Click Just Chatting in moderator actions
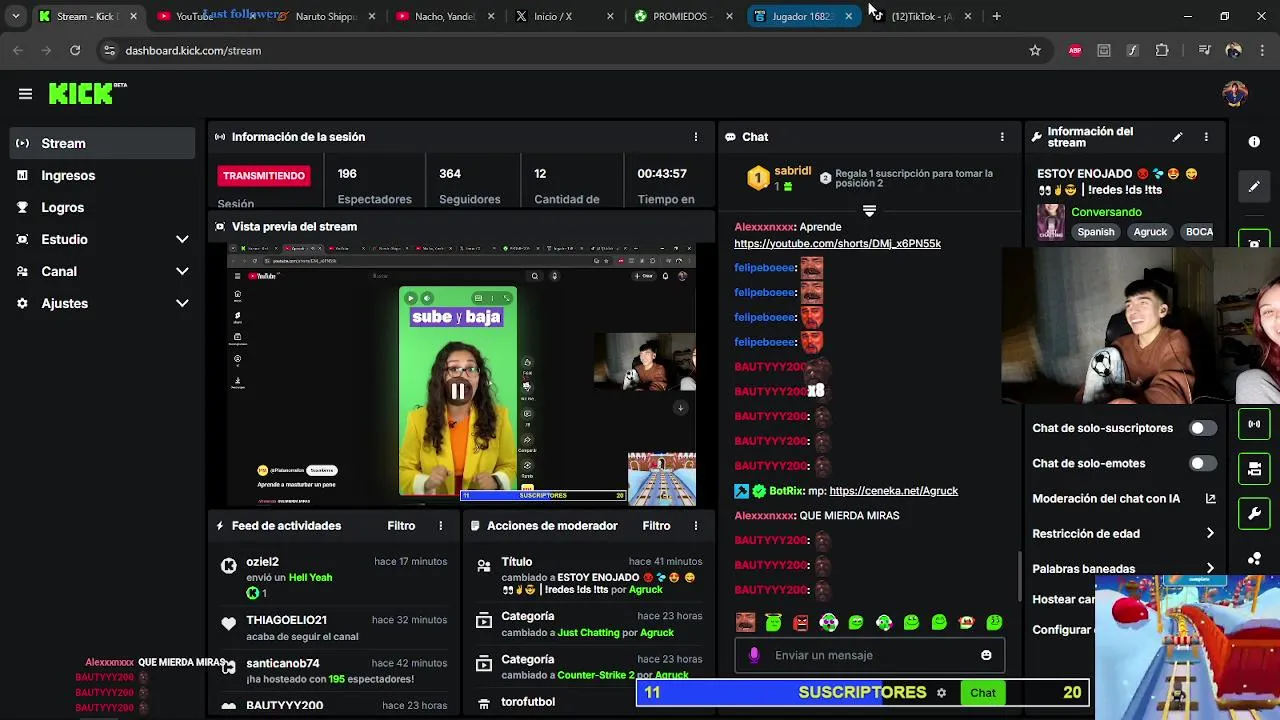 (588, 633)
